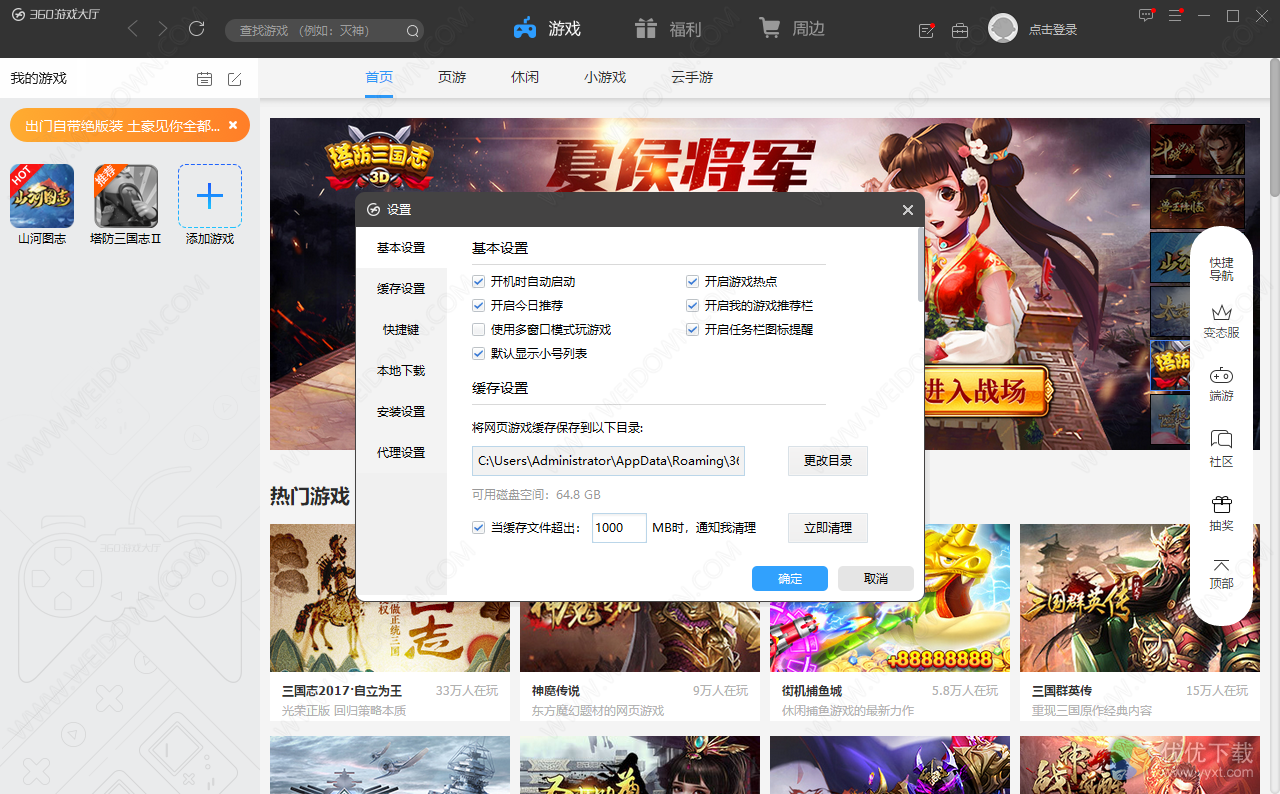Select 缓存设置 in settings sidebar

click(x=401, y=289)
